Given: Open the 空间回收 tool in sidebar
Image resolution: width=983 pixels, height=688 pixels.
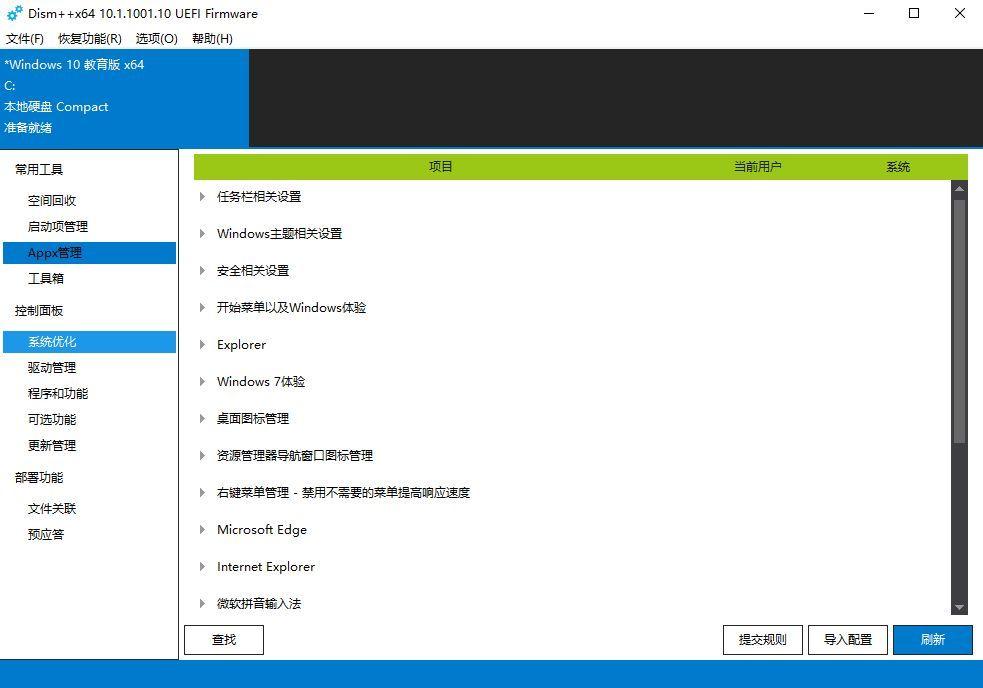Looking at the screenshot, I should coord(52,200).
